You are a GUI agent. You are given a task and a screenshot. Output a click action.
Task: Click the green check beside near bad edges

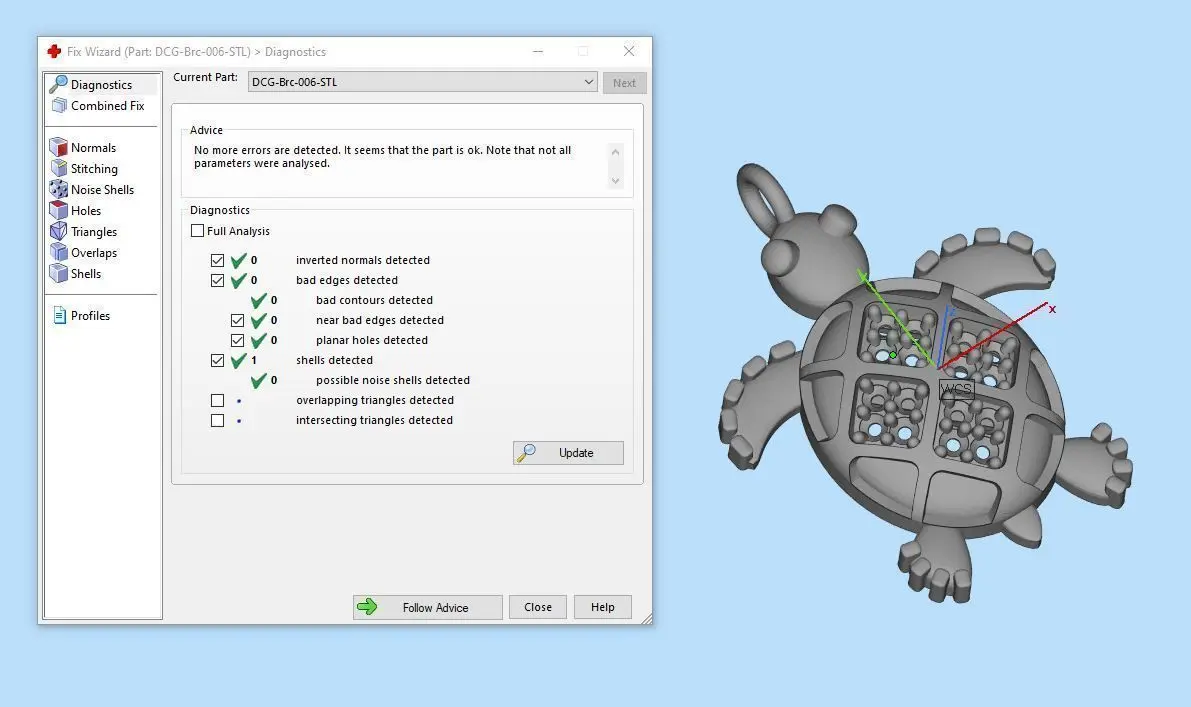click(259, 320)
